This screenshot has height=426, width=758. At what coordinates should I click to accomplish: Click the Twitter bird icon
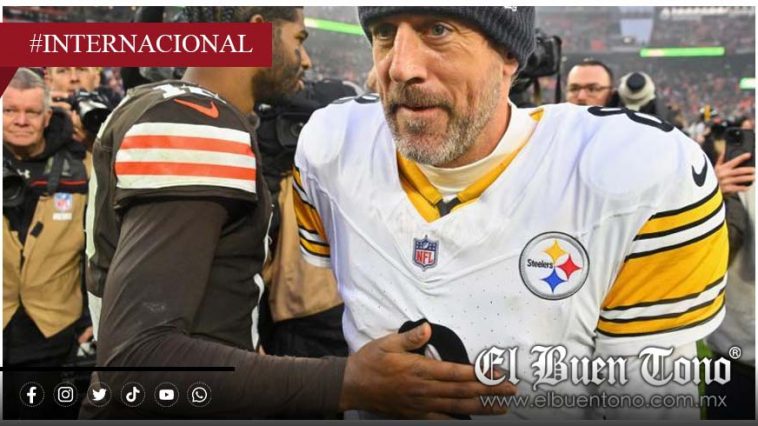click(x=99, y=395)
